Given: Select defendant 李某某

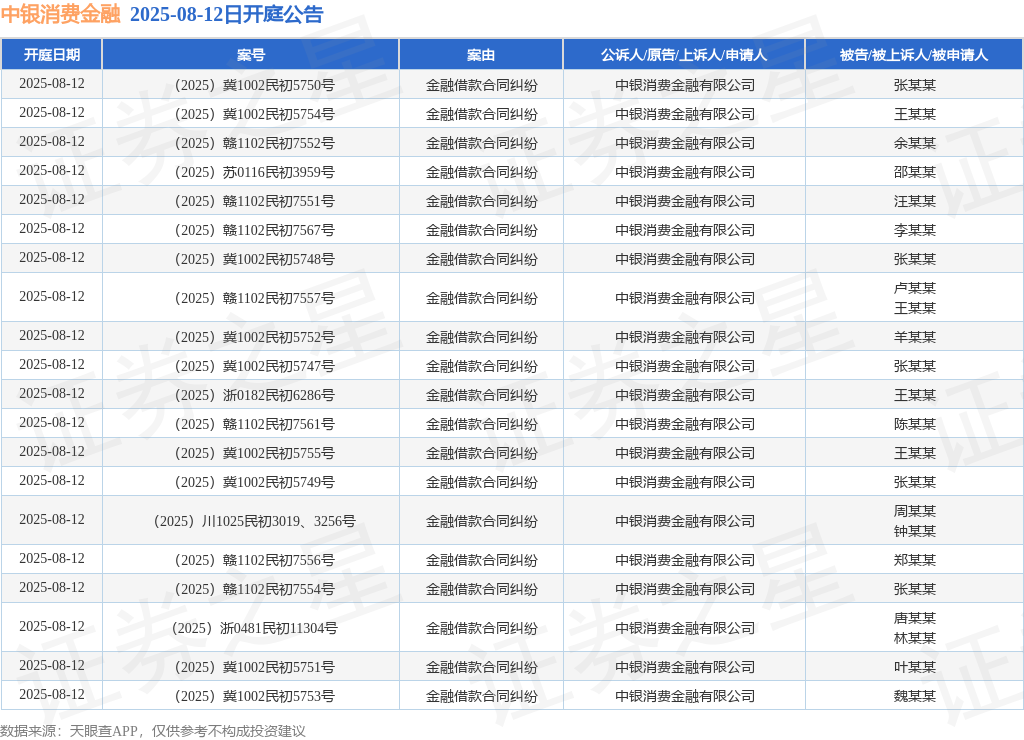Looking at the screenshot, I should [914, 230].
